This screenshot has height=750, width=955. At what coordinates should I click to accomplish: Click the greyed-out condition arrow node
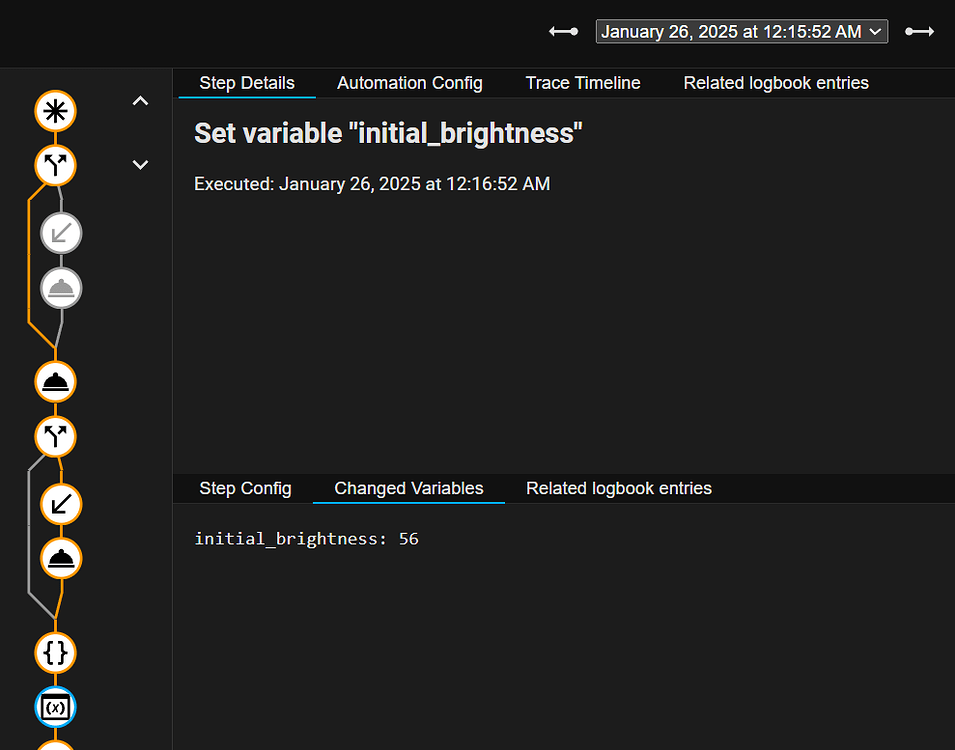click(61, 233)
